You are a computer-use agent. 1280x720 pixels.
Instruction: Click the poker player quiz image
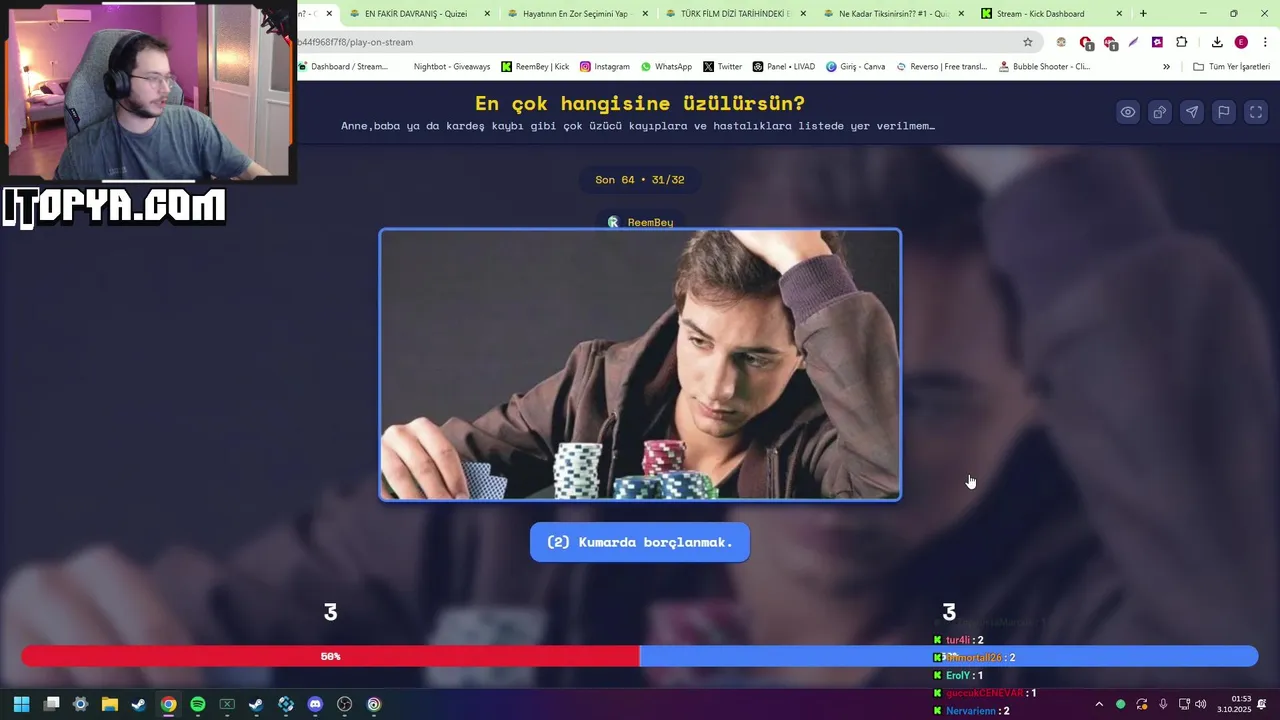click(x=640, y=365)
